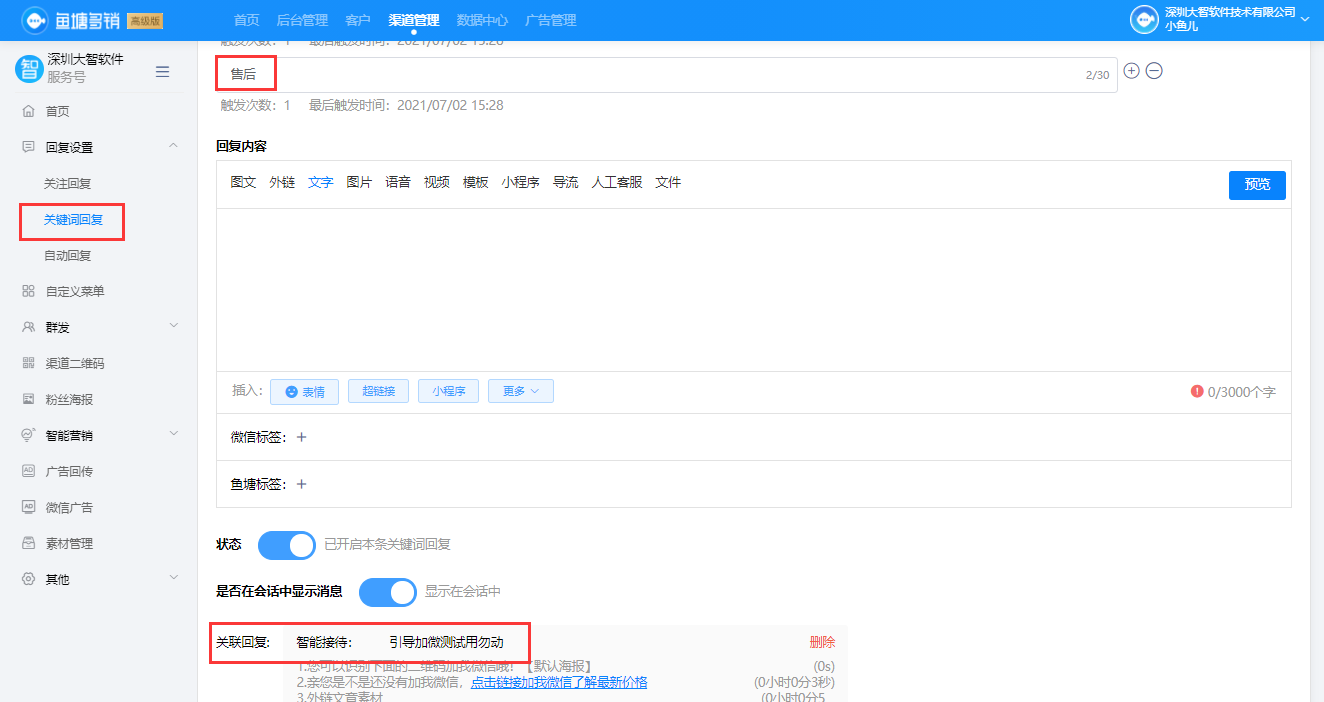Click the 高级版 badge
Screen dimensions: 1324x702
[x=146, y=21]
